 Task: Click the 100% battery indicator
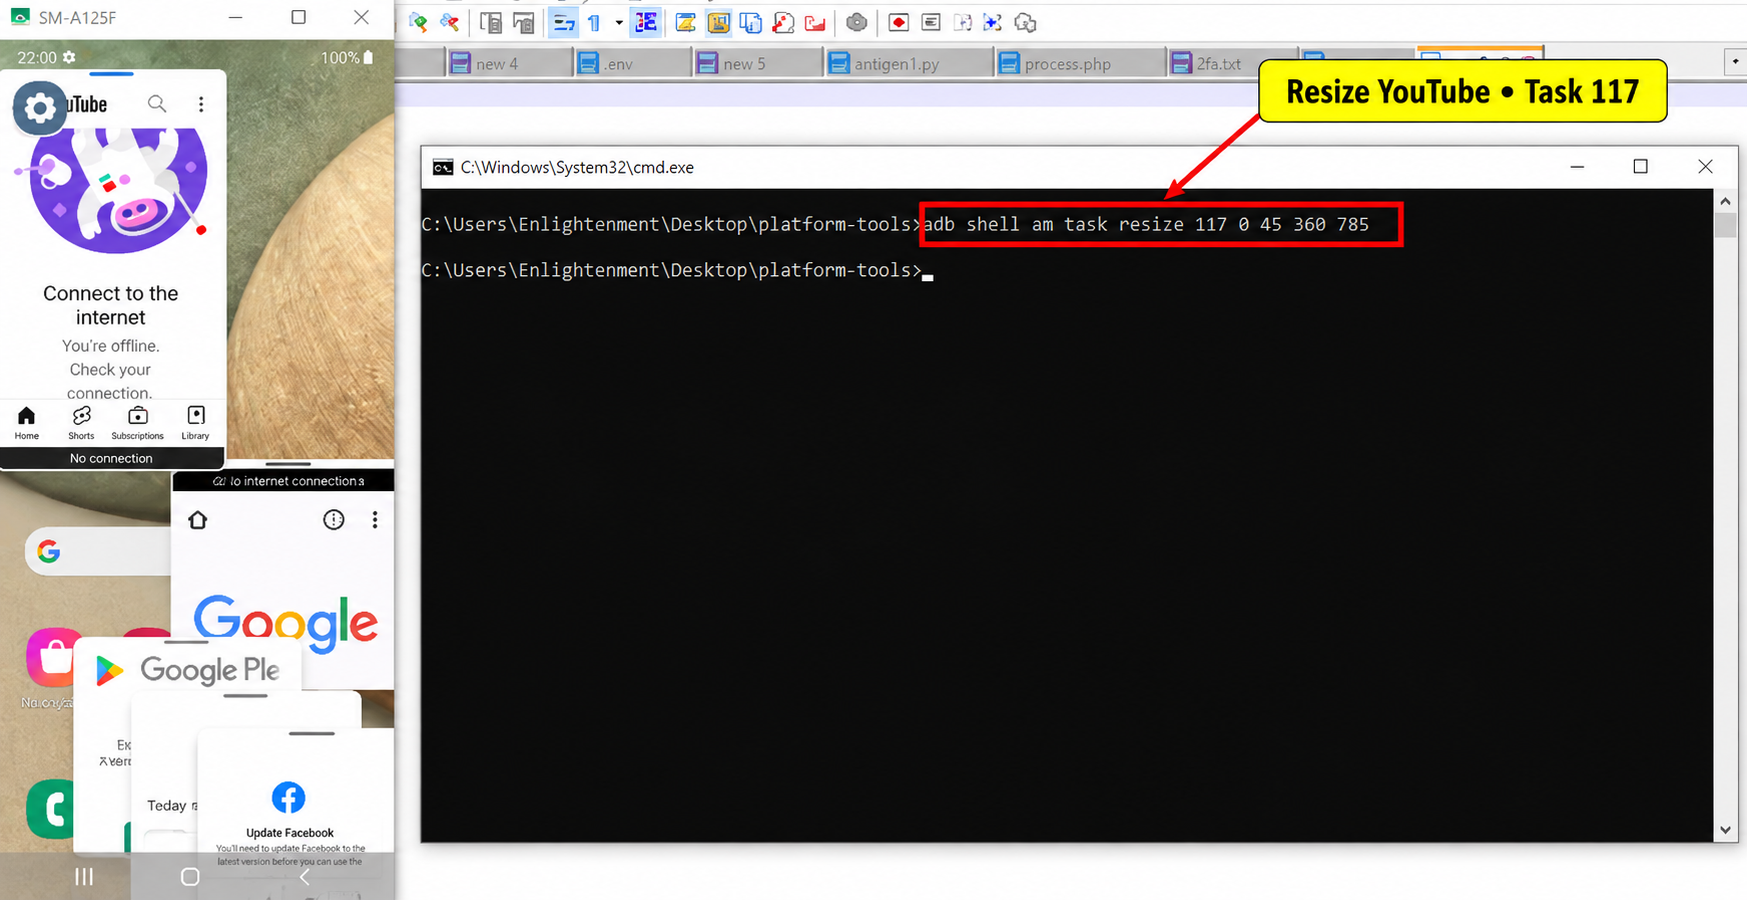(347, 58)
